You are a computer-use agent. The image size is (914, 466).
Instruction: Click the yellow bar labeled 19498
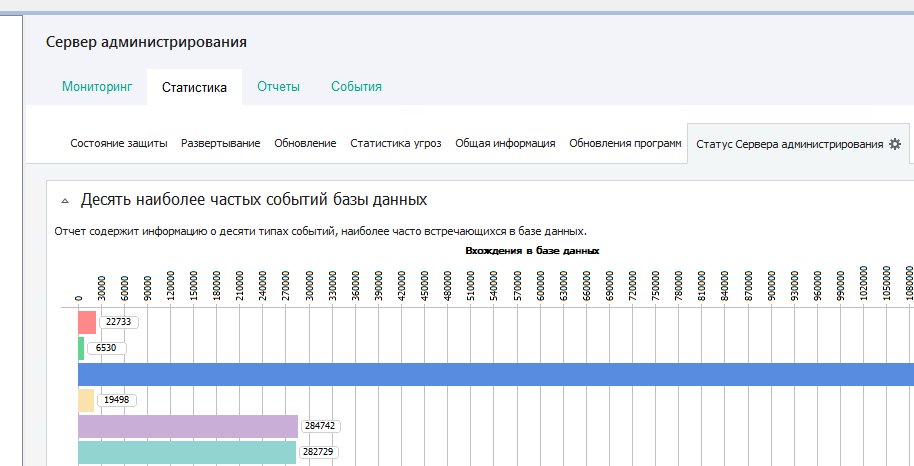[86, 400]
